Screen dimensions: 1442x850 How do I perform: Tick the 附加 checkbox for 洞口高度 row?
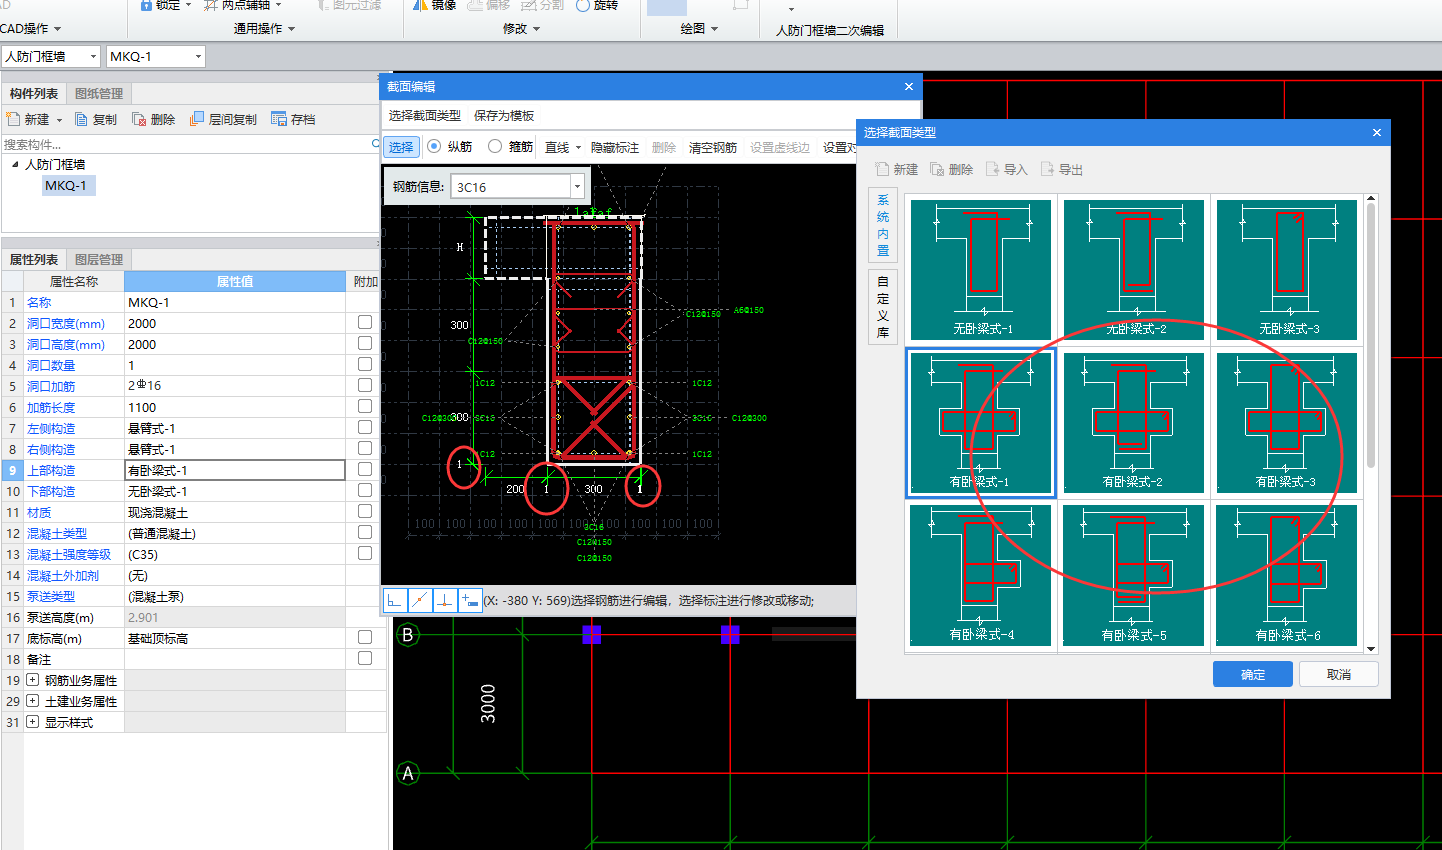(365, 343)
